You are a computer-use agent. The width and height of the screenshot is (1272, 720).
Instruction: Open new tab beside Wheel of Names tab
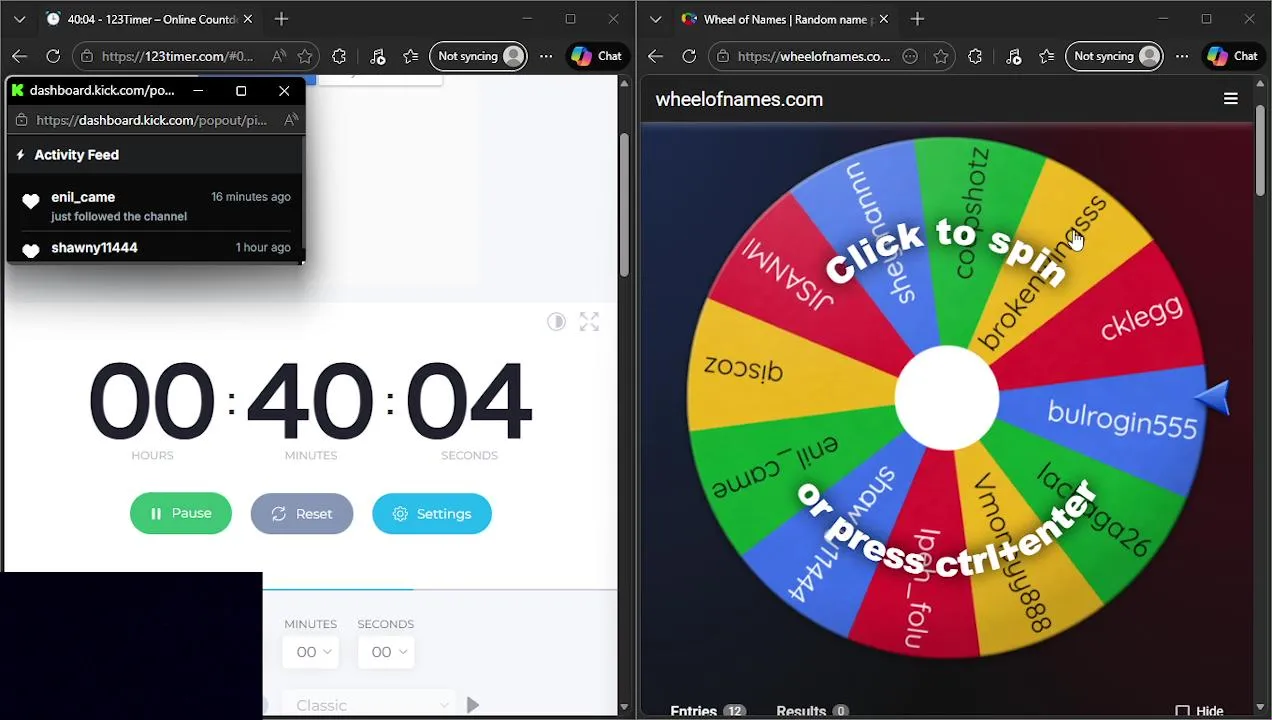pos(917,19)
